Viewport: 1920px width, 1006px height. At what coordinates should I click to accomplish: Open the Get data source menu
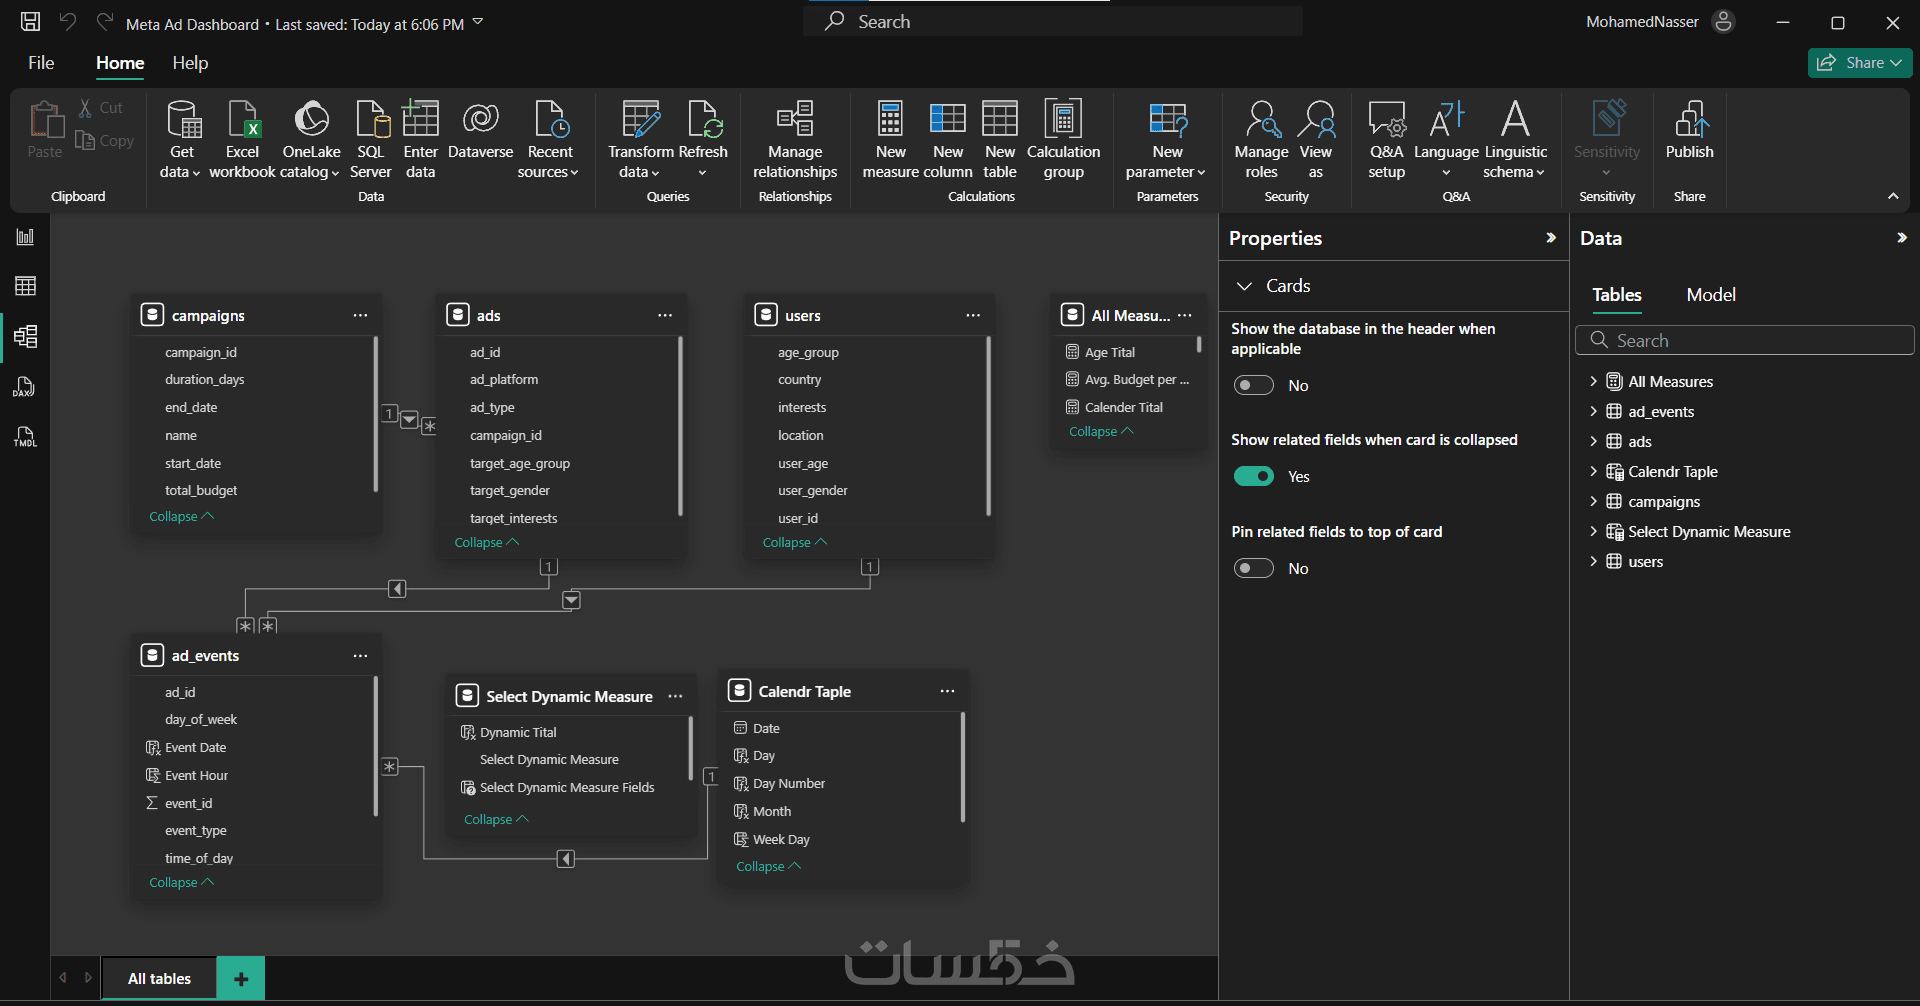181,139
